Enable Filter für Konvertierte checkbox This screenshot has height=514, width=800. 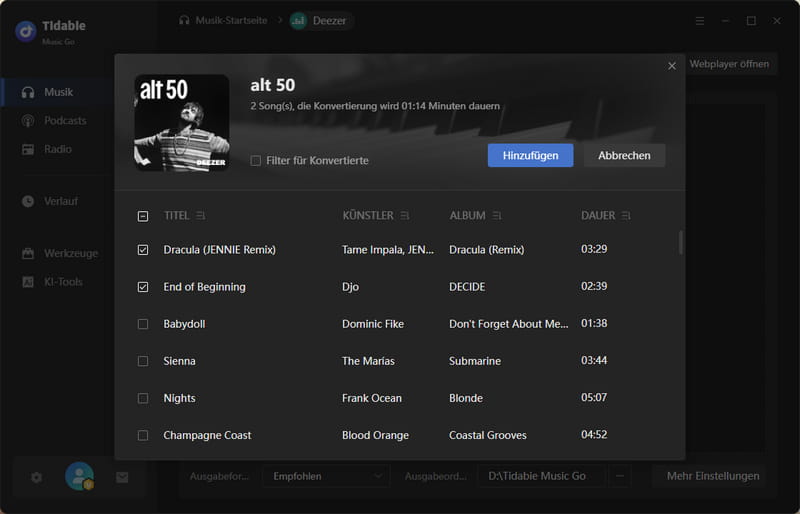[x=256, y=161]
